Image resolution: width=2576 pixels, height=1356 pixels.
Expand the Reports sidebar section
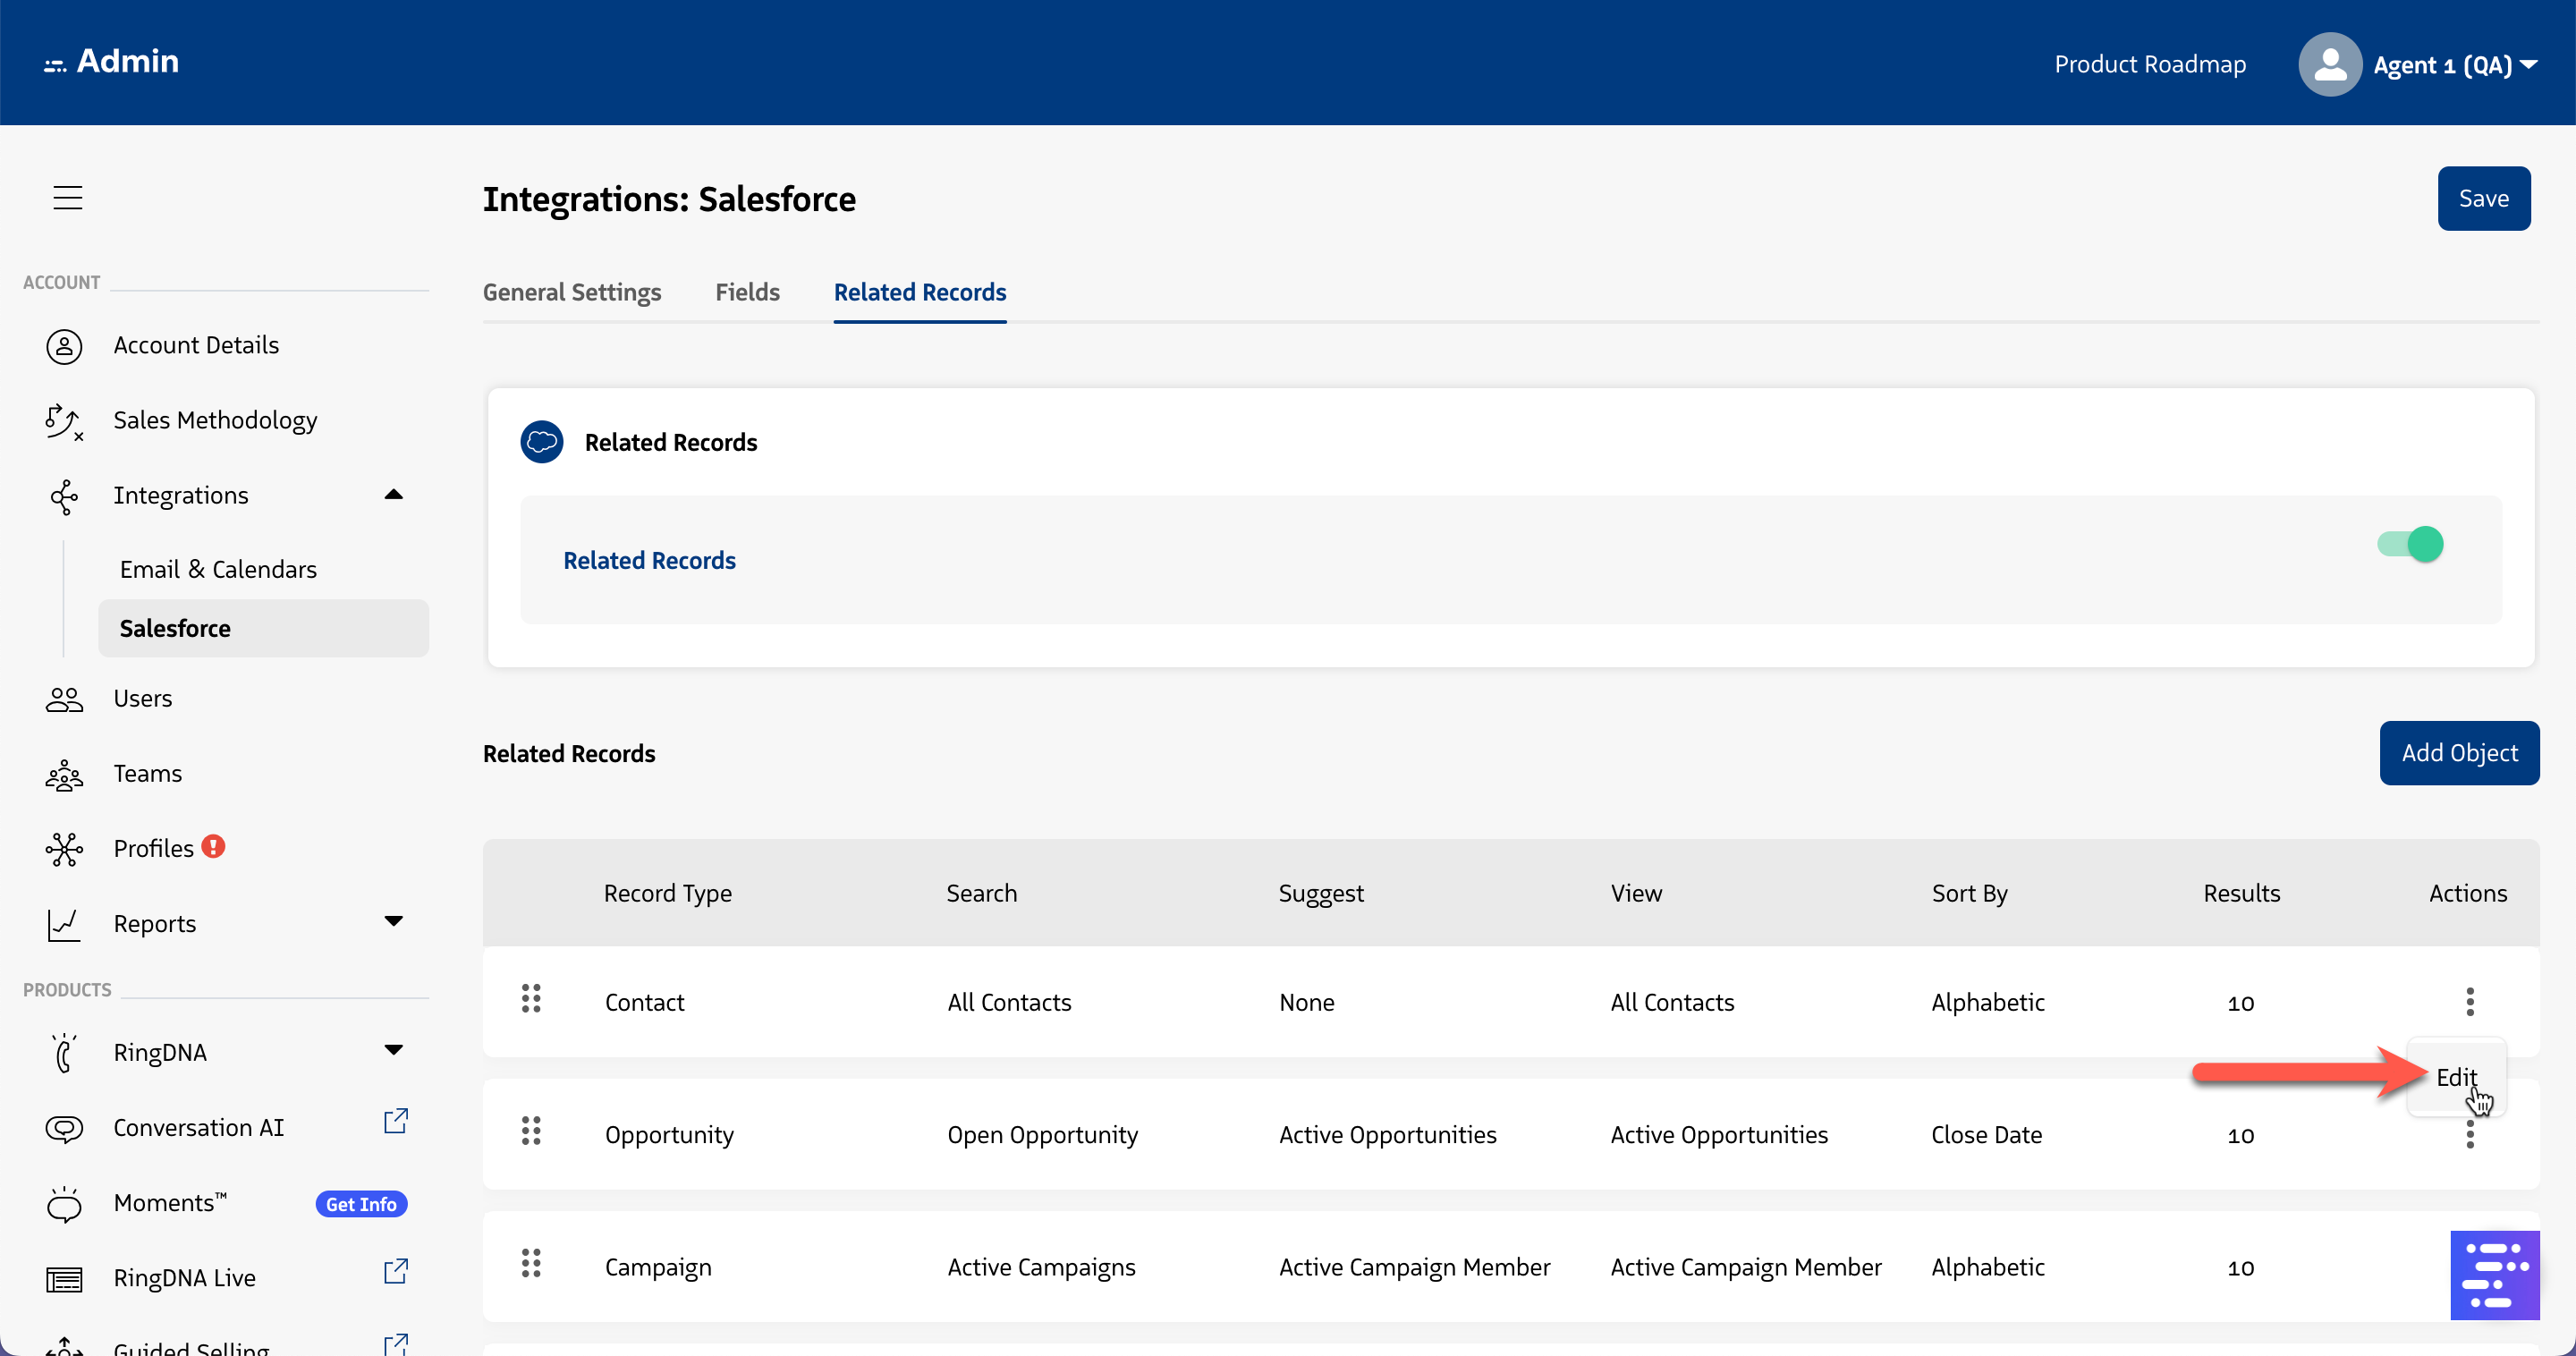pos(394,922)
